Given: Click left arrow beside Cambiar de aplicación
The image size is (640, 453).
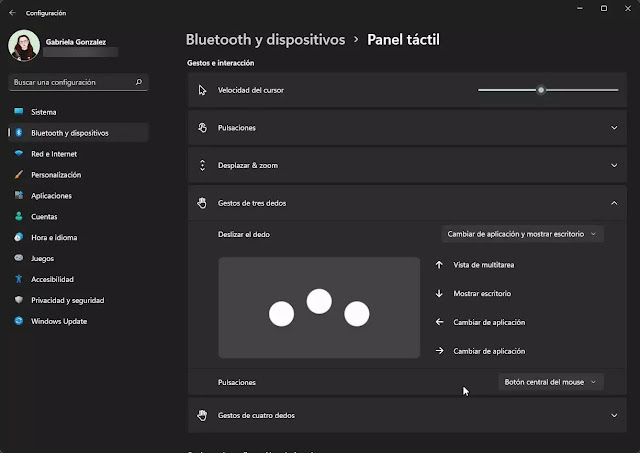Looking at the screenshot, I should point(439,322).
